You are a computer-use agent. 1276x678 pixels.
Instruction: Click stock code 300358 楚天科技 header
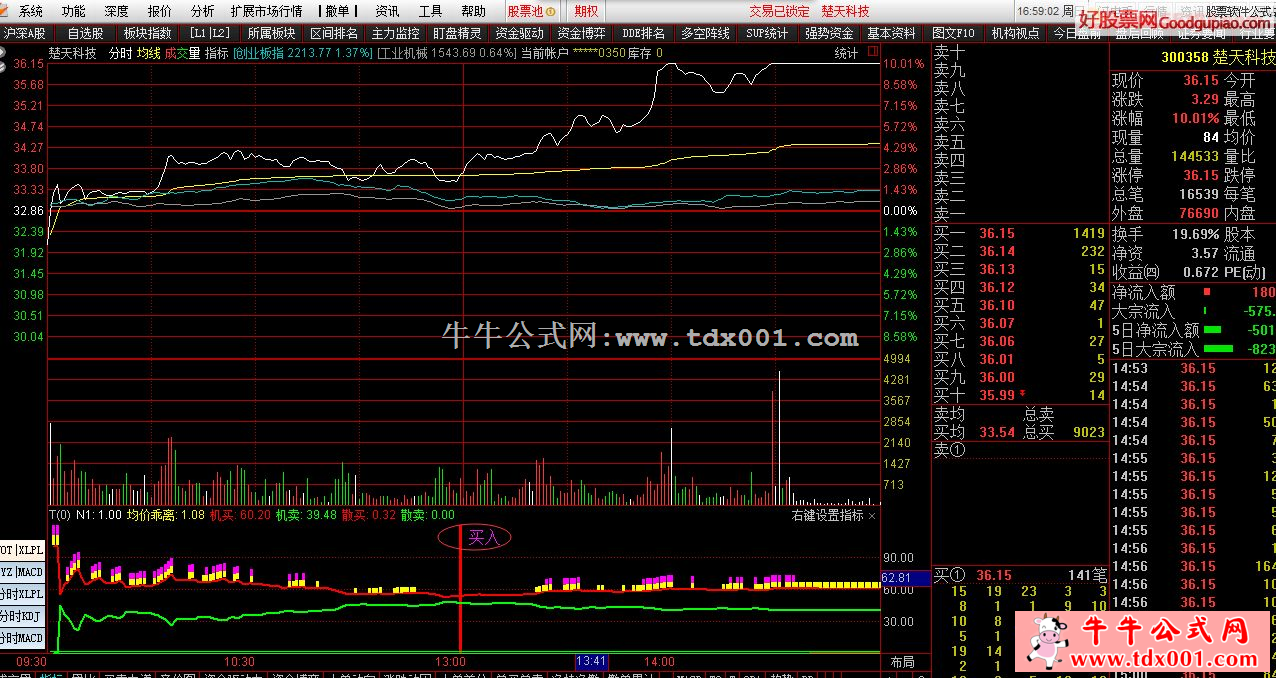(x=1217, y=58)
